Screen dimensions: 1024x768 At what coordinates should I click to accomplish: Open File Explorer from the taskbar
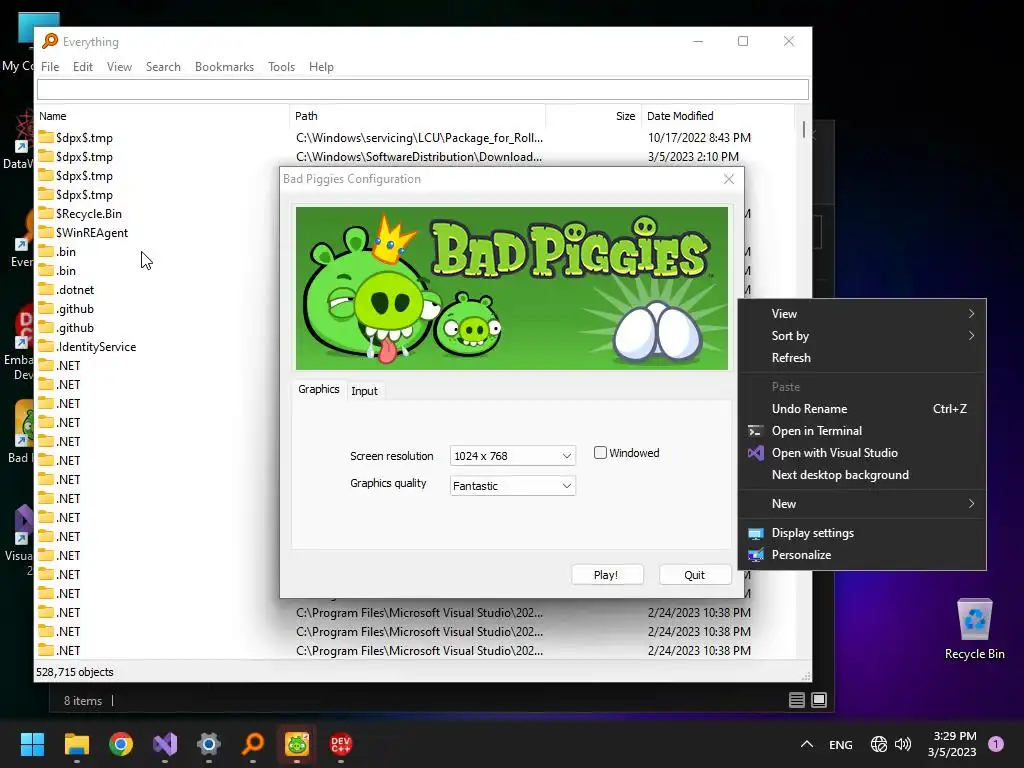tap(76, 744)
